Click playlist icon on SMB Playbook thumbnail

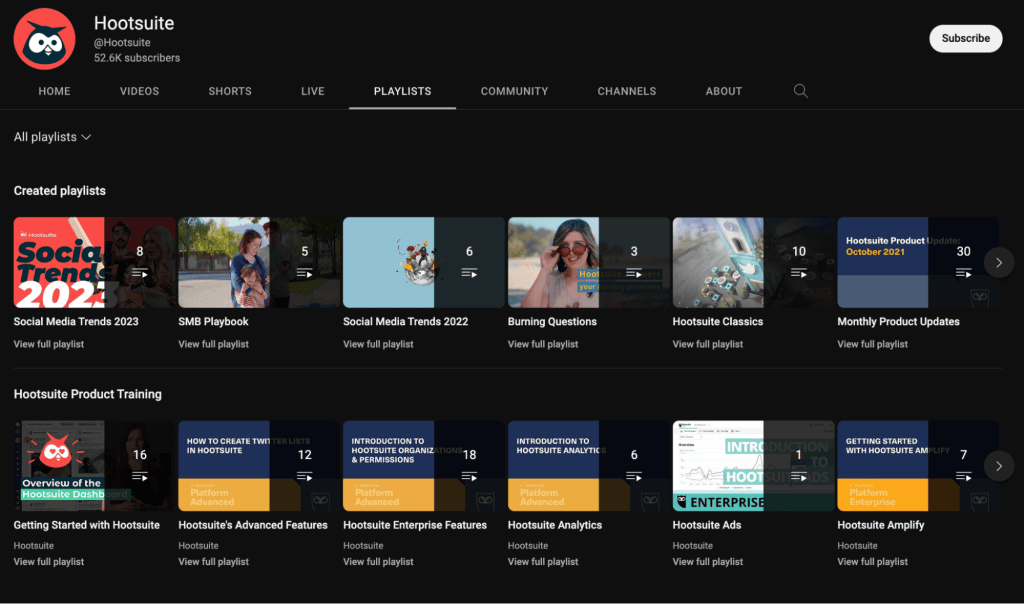tap(304, 273)
